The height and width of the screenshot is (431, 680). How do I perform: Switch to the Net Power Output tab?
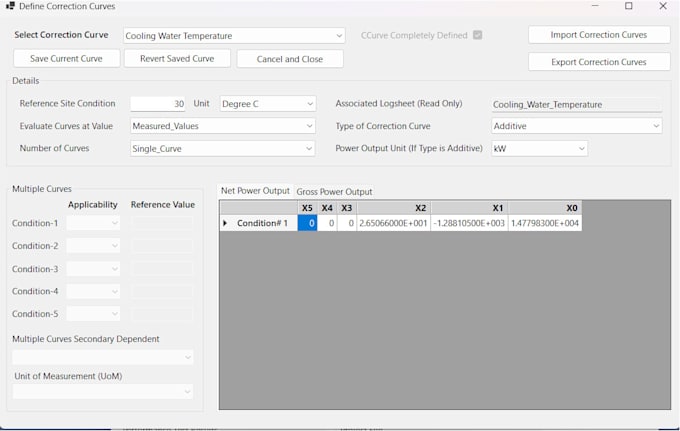tap(255, 191)
